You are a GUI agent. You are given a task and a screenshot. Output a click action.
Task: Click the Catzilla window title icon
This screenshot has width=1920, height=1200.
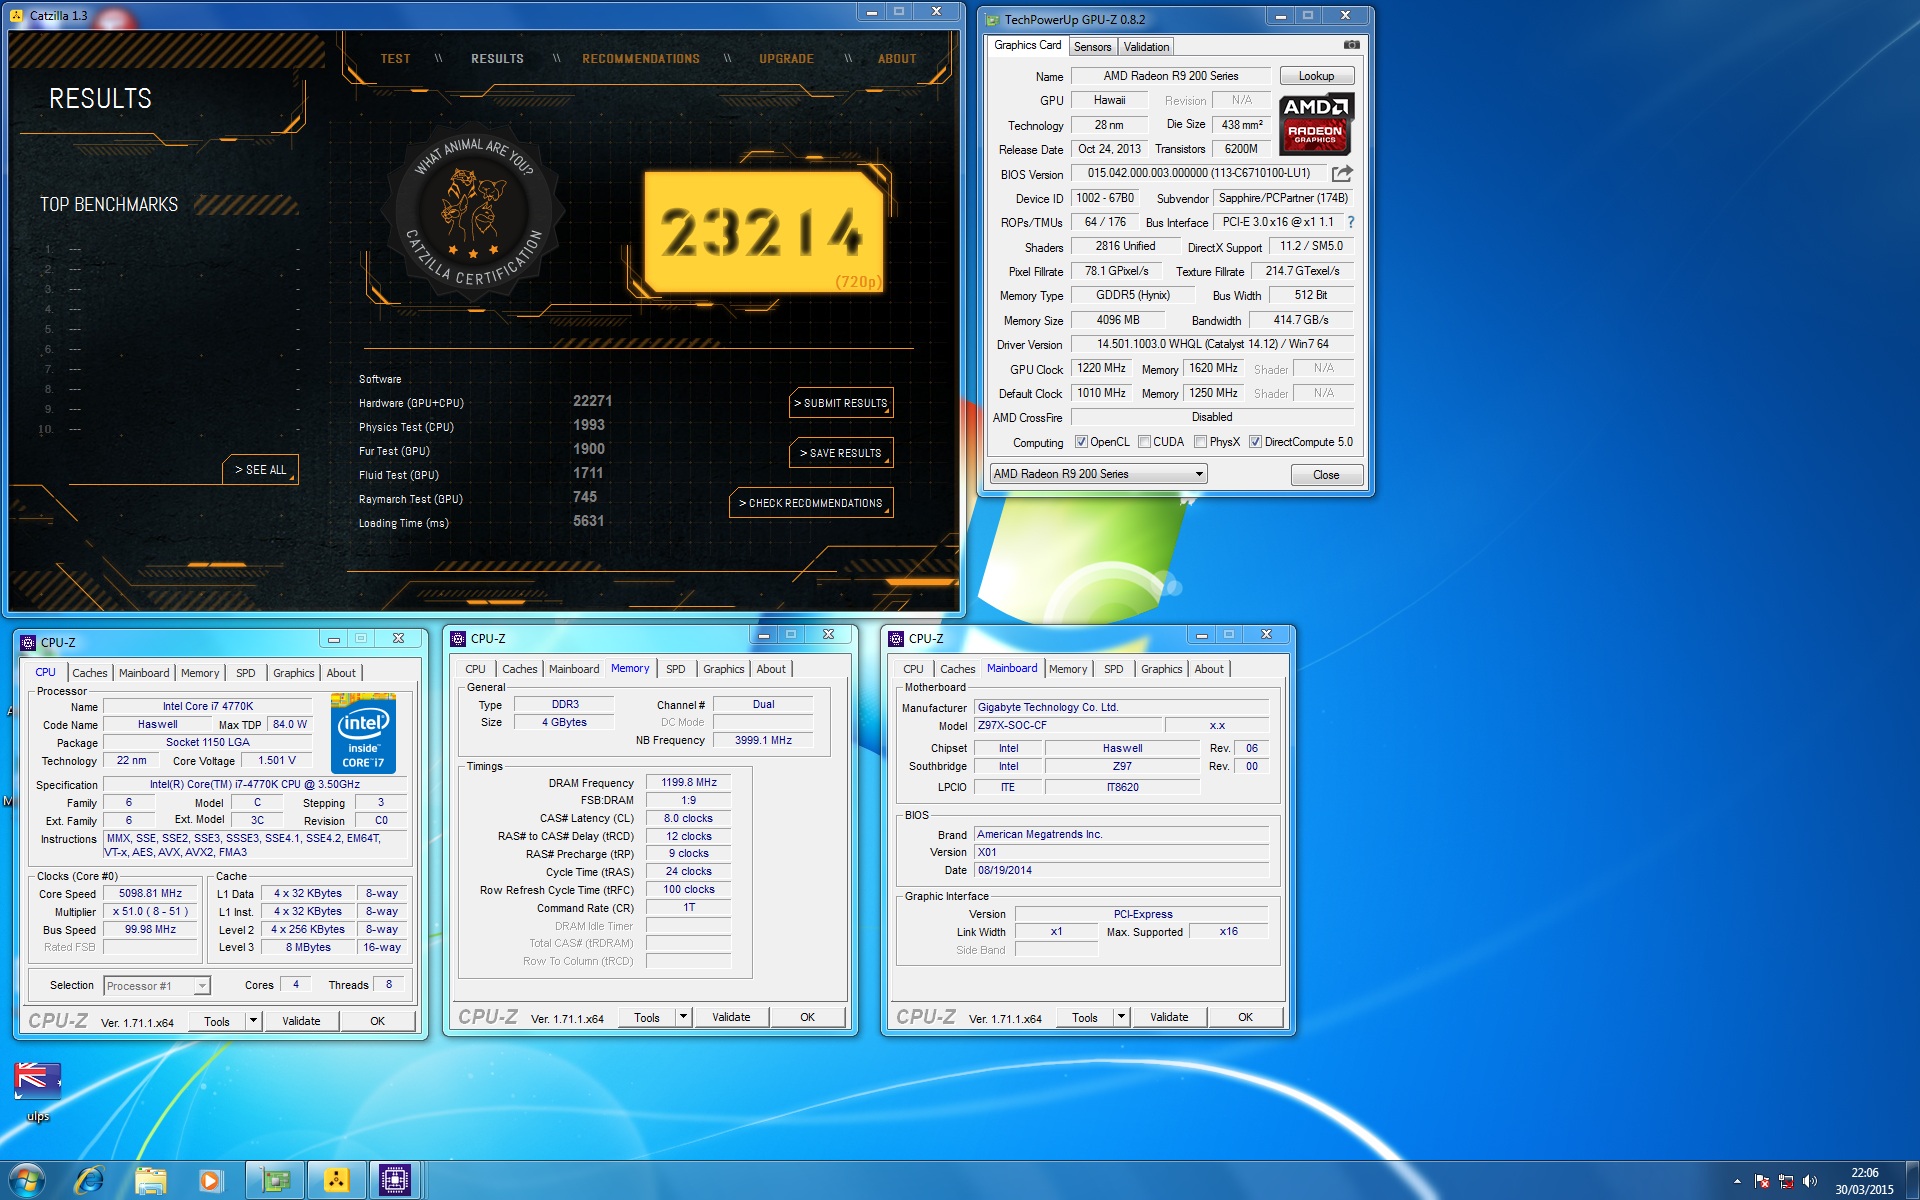click(17, 15)
